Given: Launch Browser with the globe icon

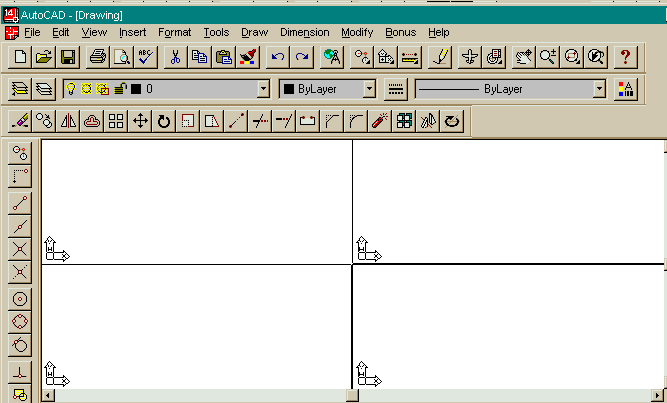Looking at the screenshot, I should [331, 57].
